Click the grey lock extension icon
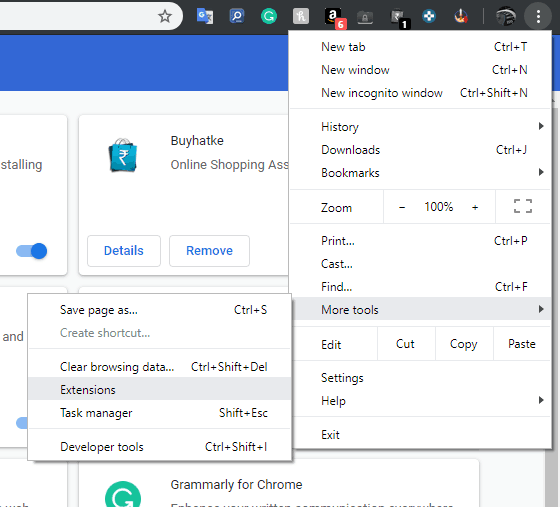The height and width of the screenshot is (507, 560). [x=365, y=17]
